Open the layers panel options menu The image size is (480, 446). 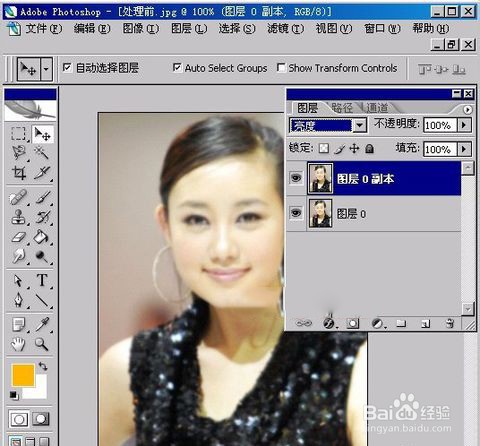[x=467, y=109]
